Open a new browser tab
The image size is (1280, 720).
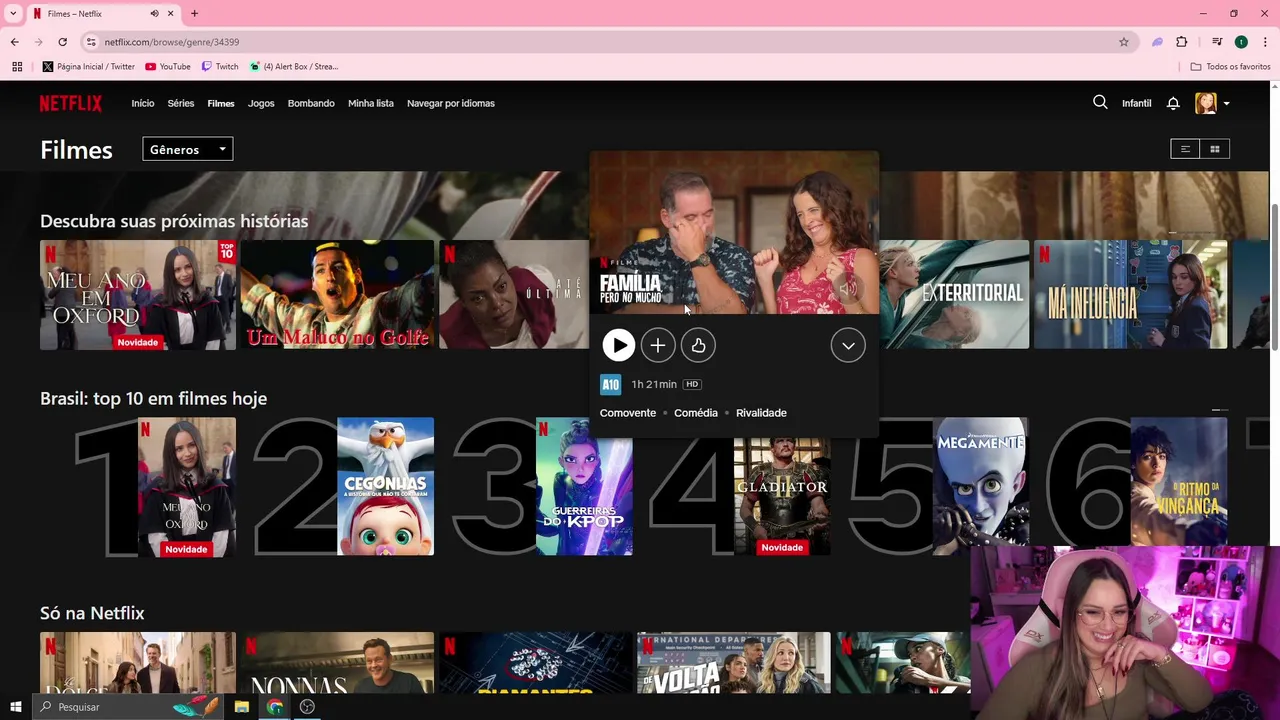tap(194, 14)
